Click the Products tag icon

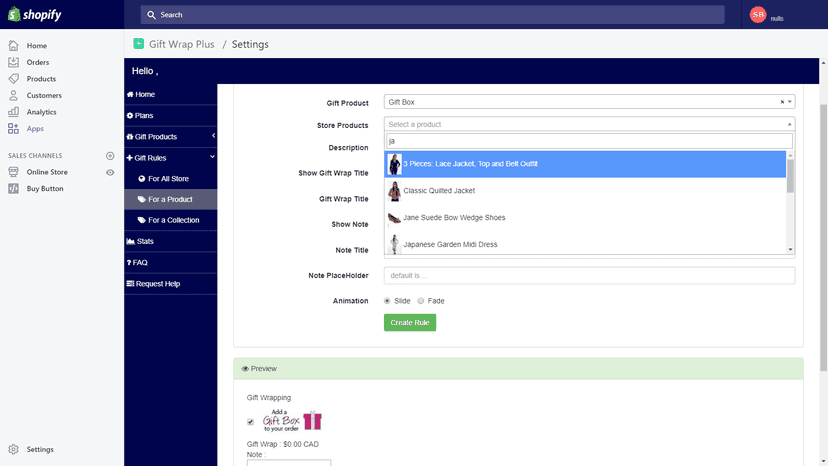14,79
